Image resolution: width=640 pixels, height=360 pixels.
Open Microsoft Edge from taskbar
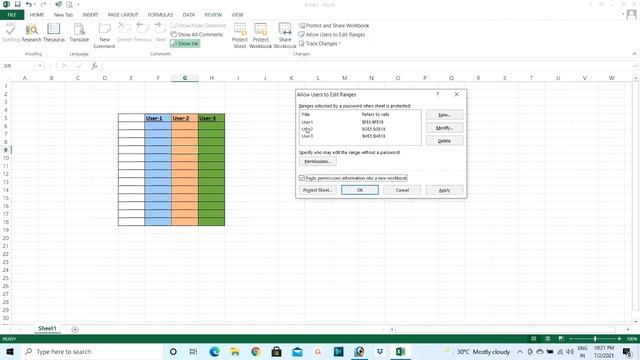(x=214, y=351)
